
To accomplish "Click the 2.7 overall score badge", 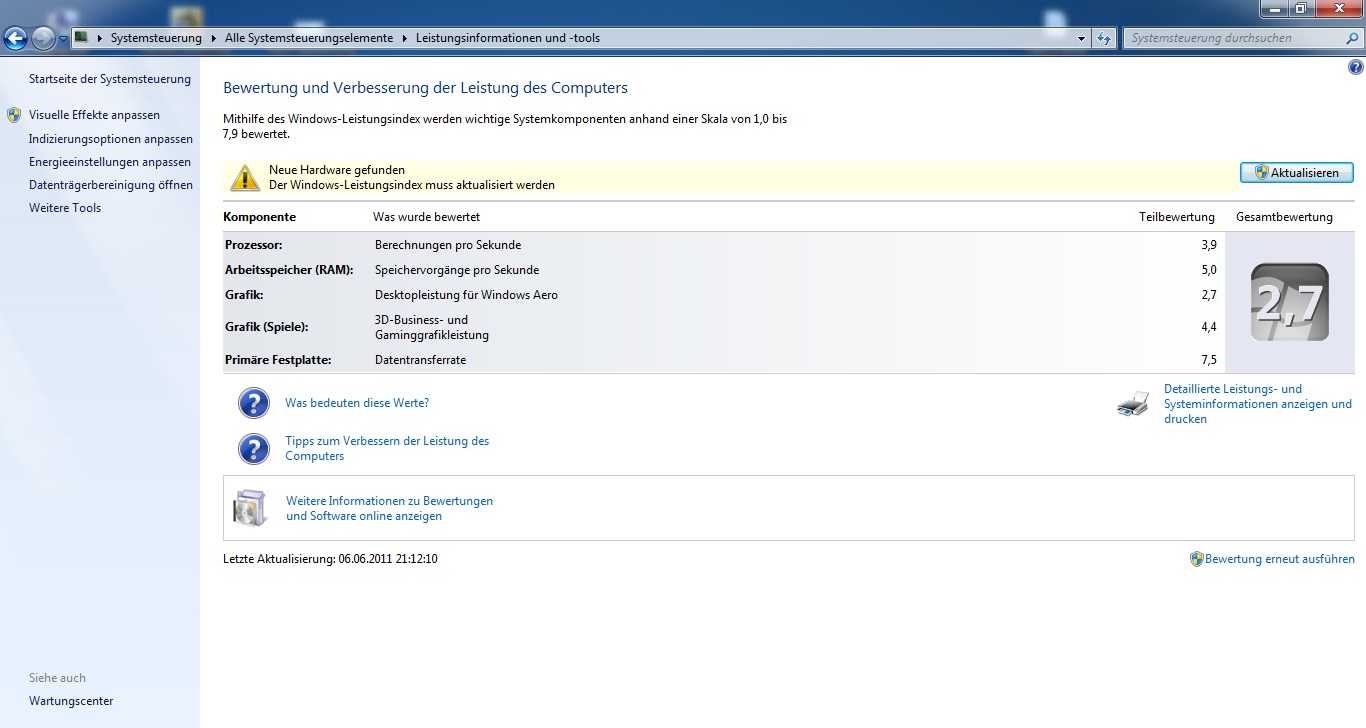I will (1289, 302).
